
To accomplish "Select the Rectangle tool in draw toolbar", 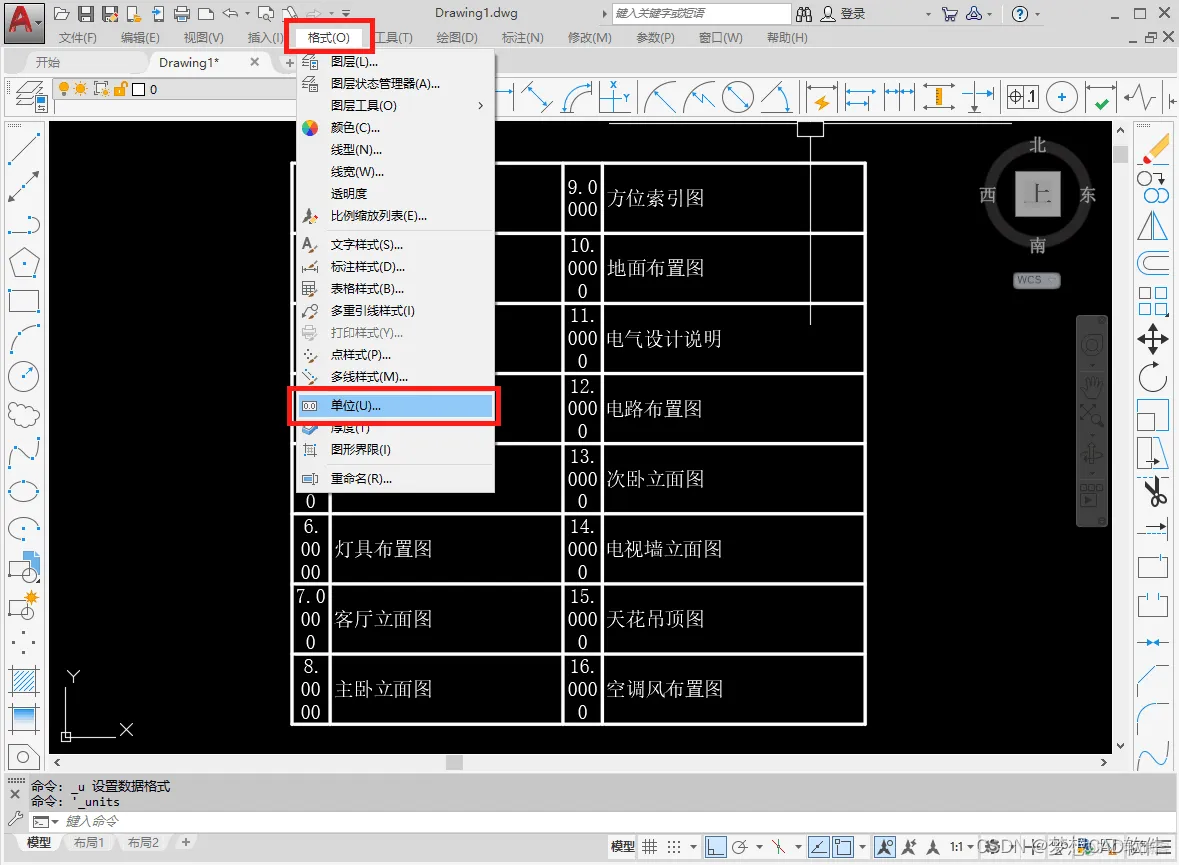I will pyautogui.click(x=23, y=301).
